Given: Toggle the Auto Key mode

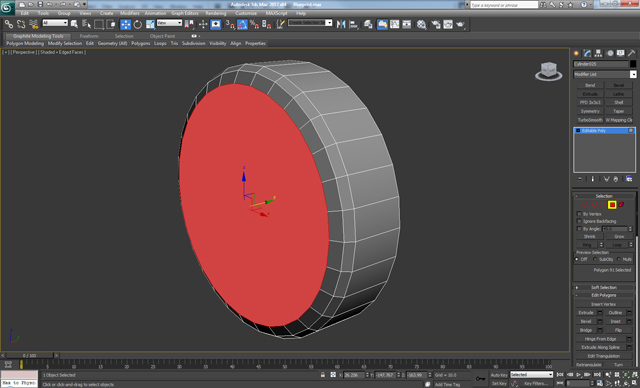Looking at the screenshot, I should pyautogui.click(x=499, y=375).
